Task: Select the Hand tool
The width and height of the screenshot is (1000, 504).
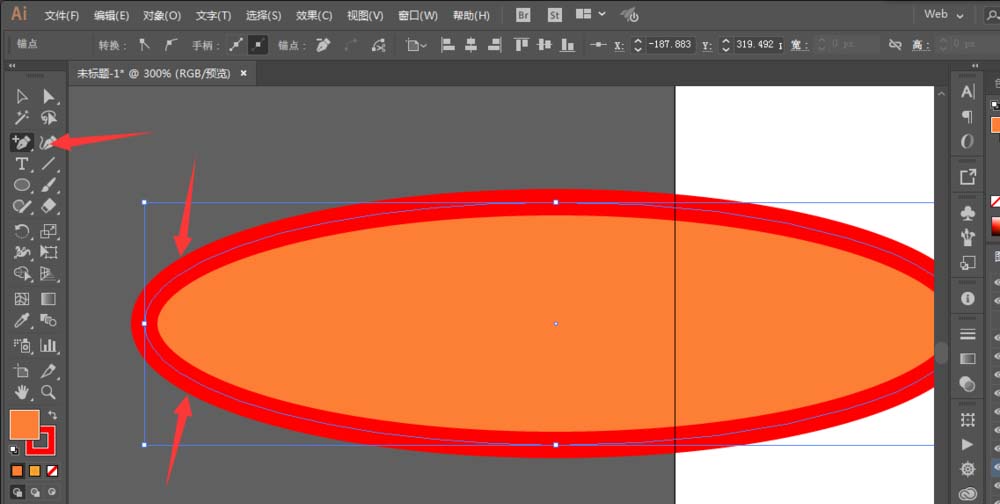Action: pyautogui.click(x=22, y=392)
